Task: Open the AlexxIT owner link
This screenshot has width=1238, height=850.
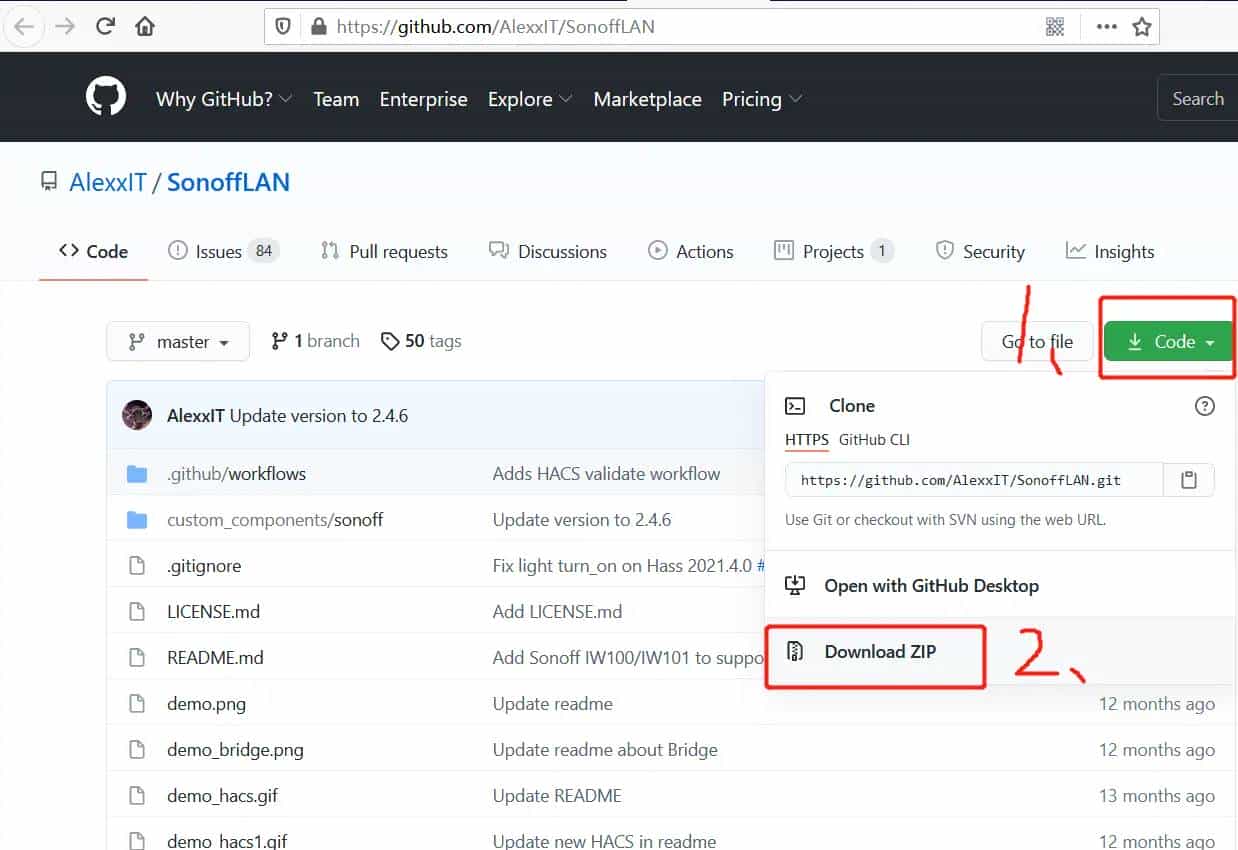Action: 108,183
